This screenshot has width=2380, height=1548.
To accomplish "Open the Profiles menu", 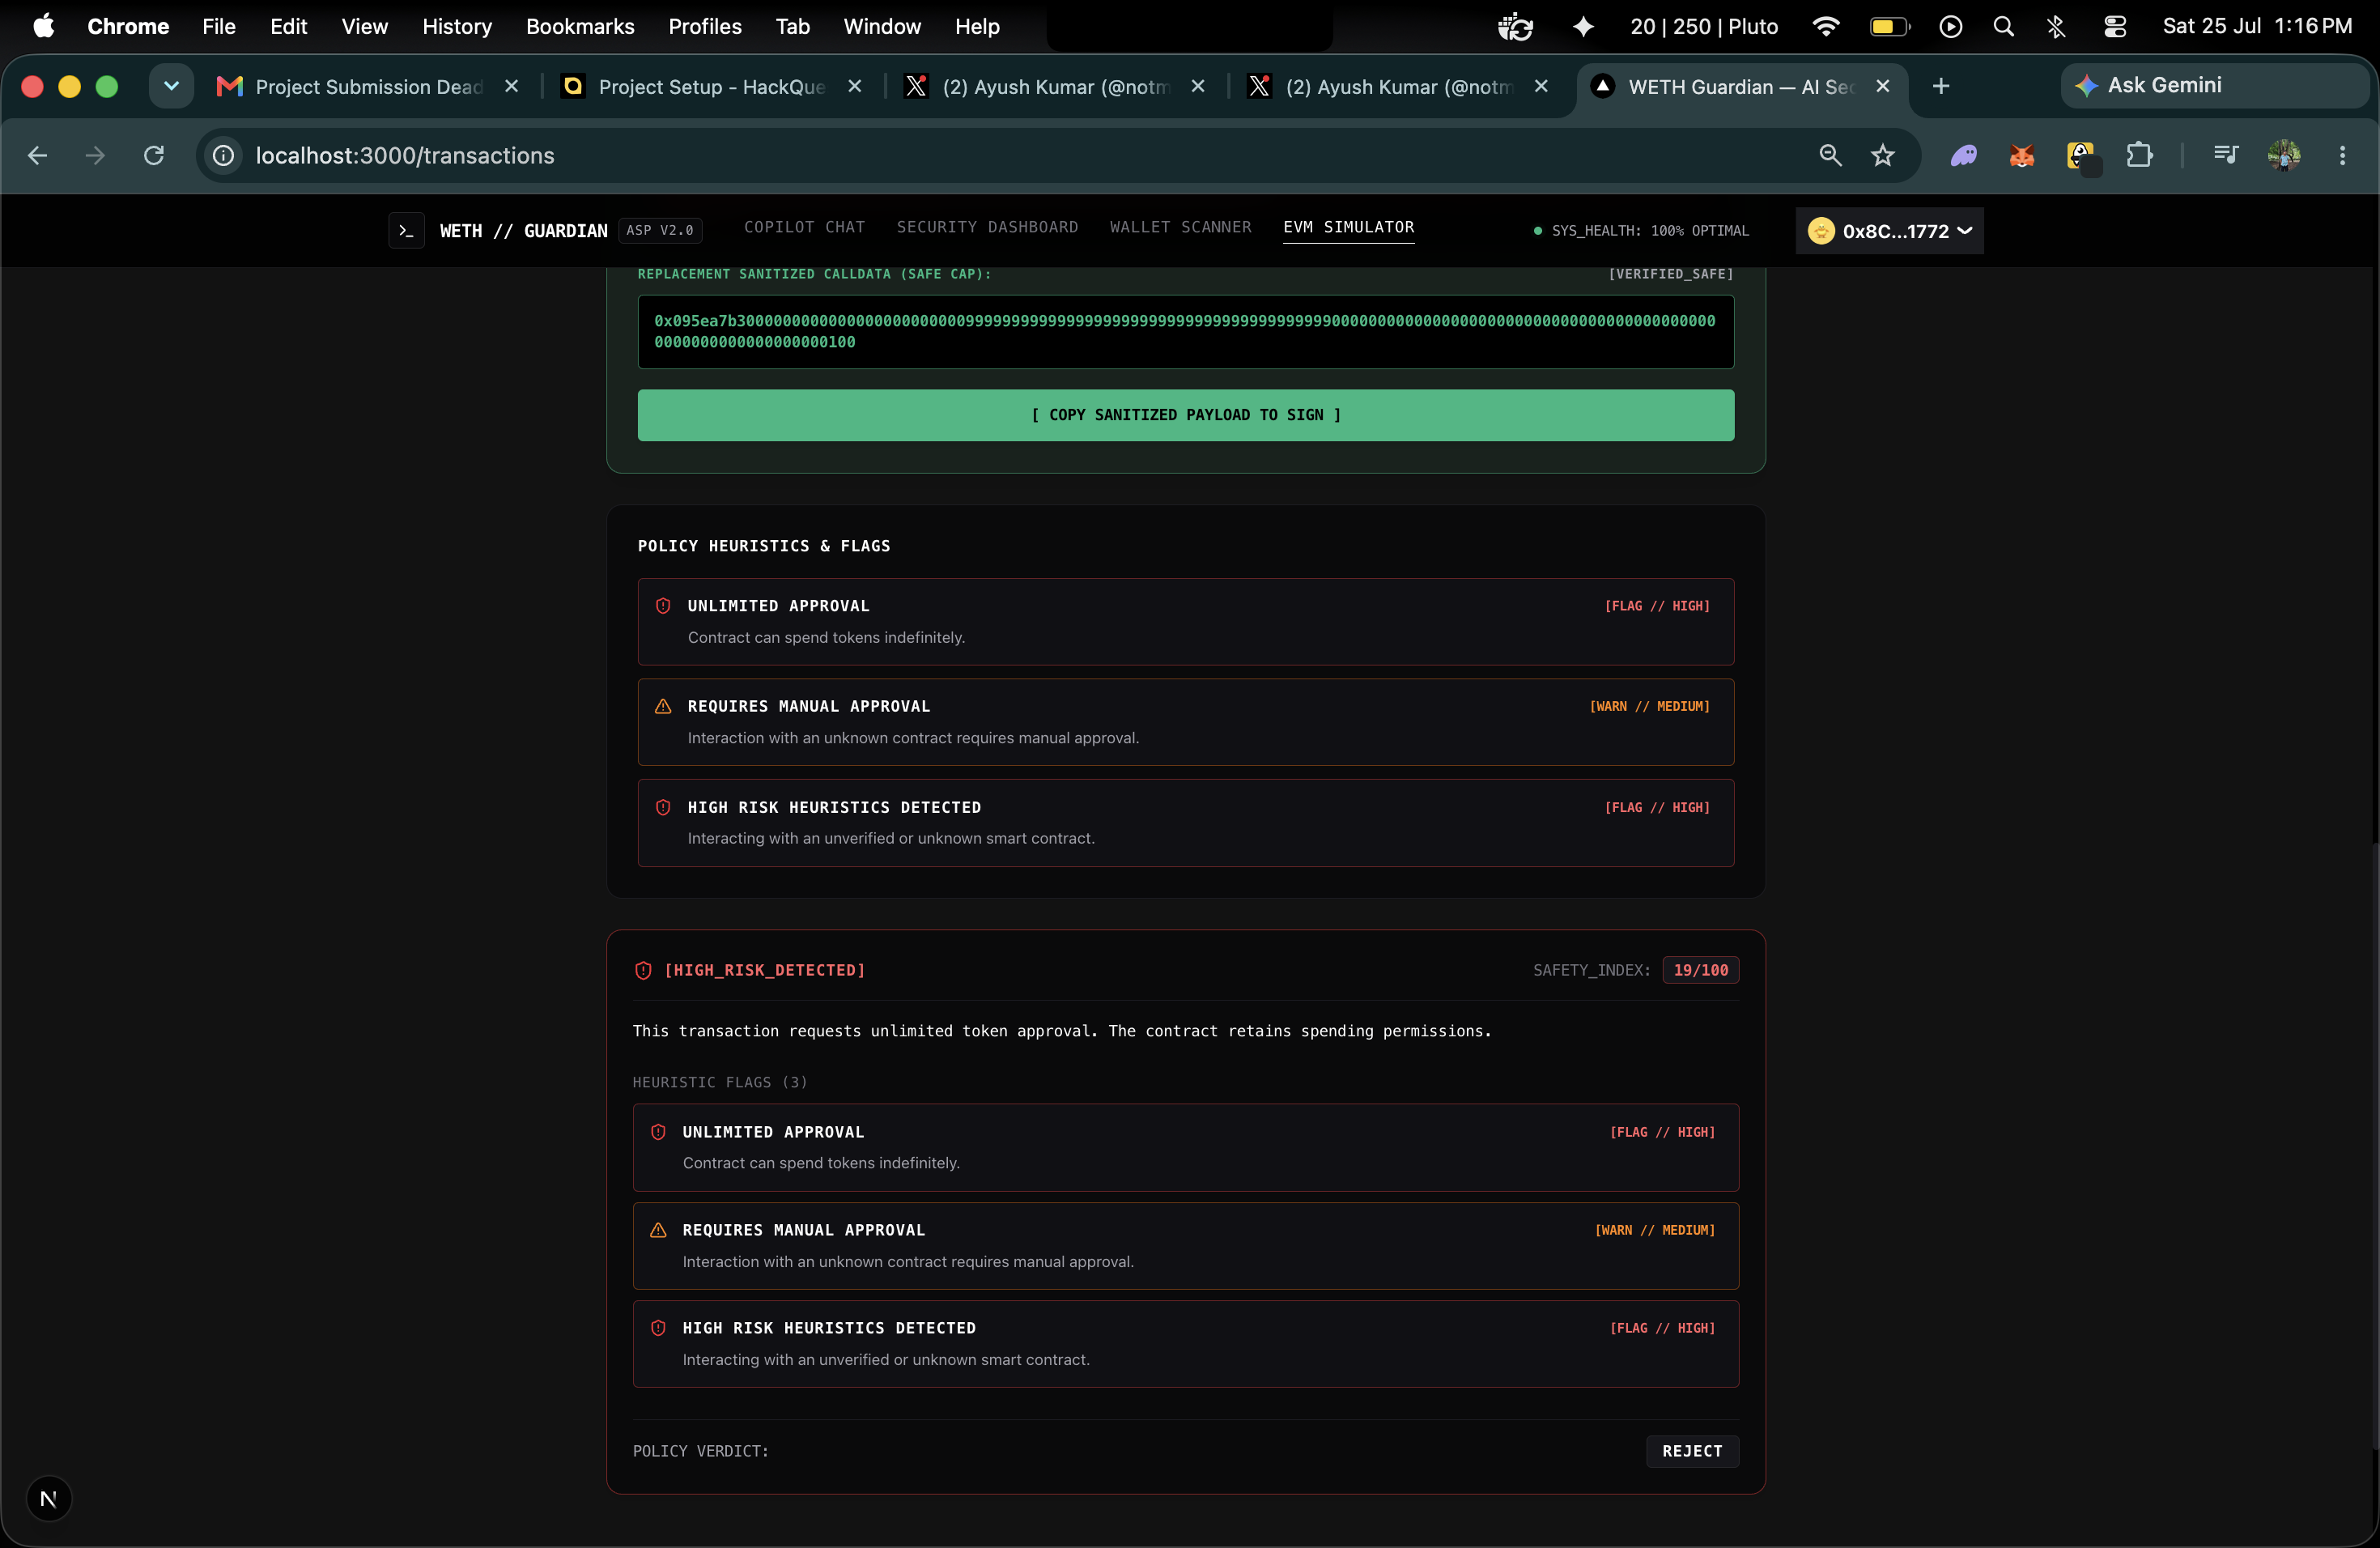I will pyautogui.click(x=705, y=26).
